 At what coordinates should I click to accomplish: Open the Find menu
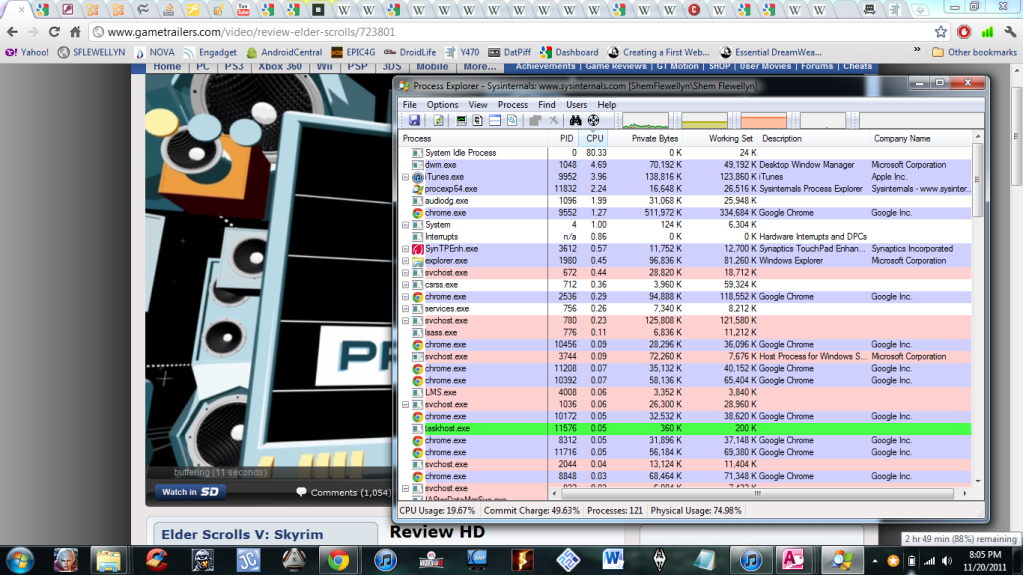pyautogui.click(x=547, y=104)
